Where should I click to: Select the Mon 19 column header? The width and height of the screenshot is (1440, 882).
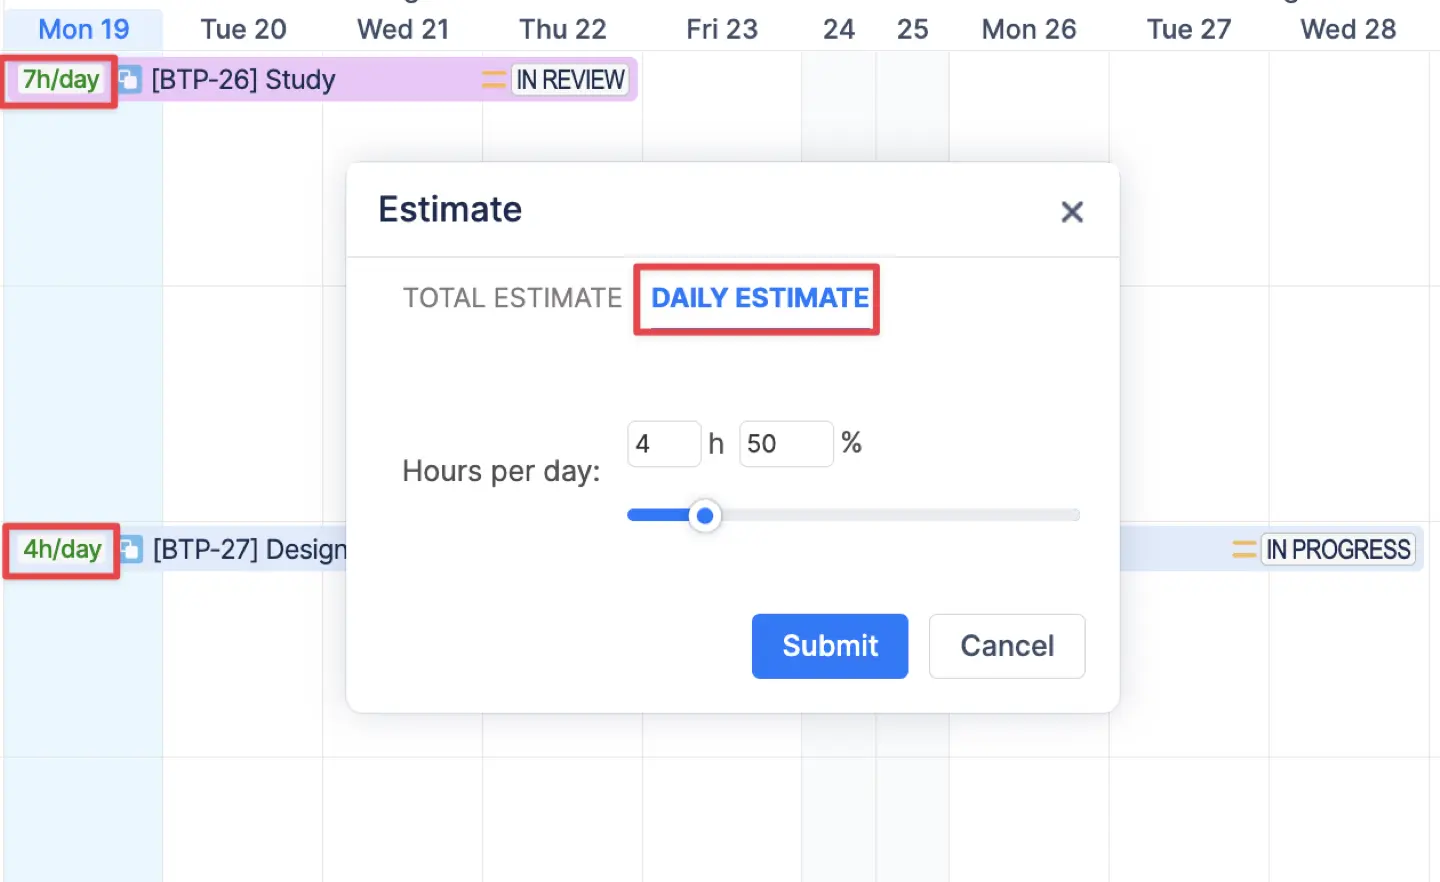[x=83, y=29]
